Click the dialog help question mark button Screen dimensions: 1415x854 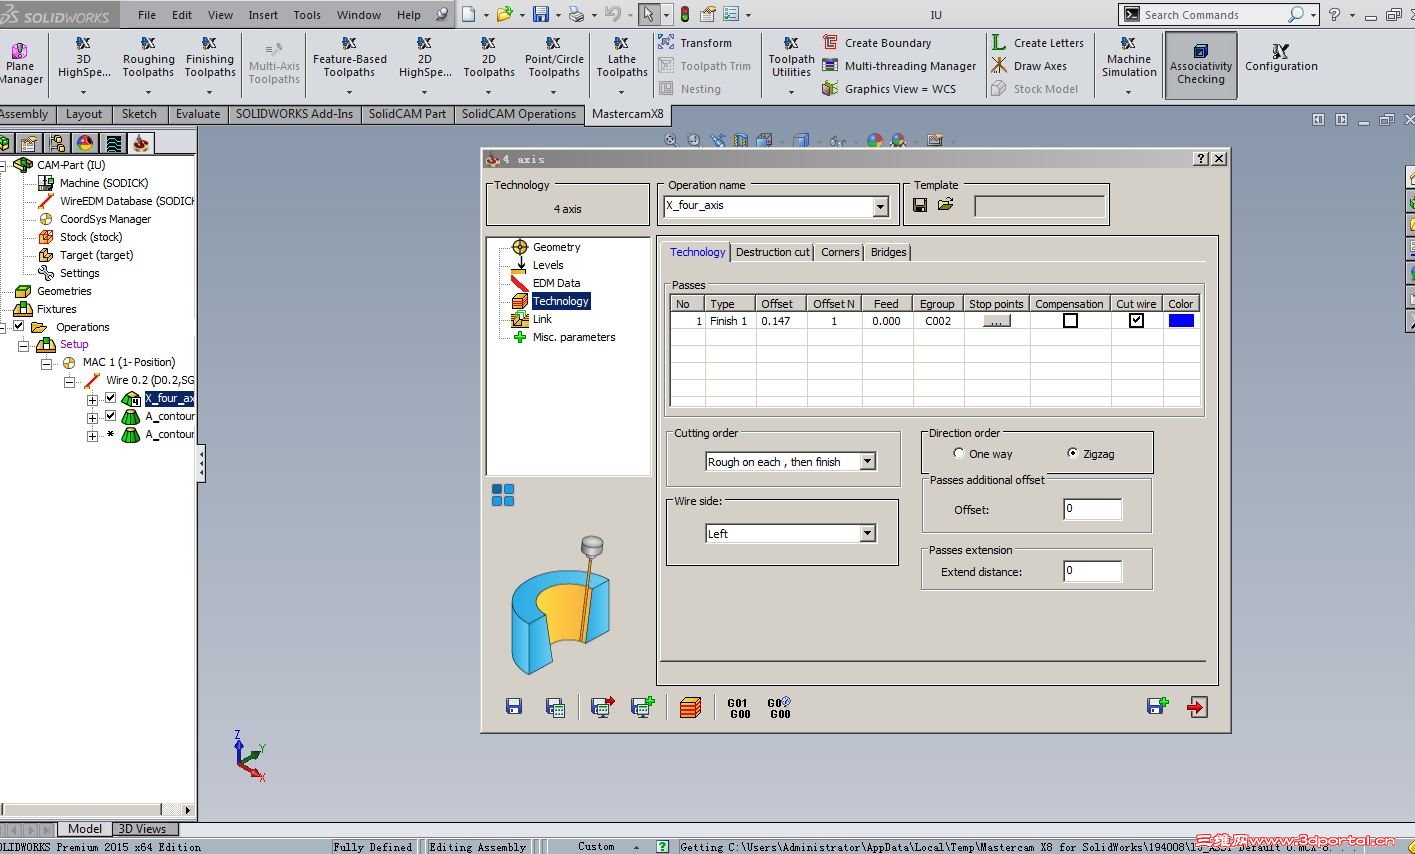[1201, 159]
